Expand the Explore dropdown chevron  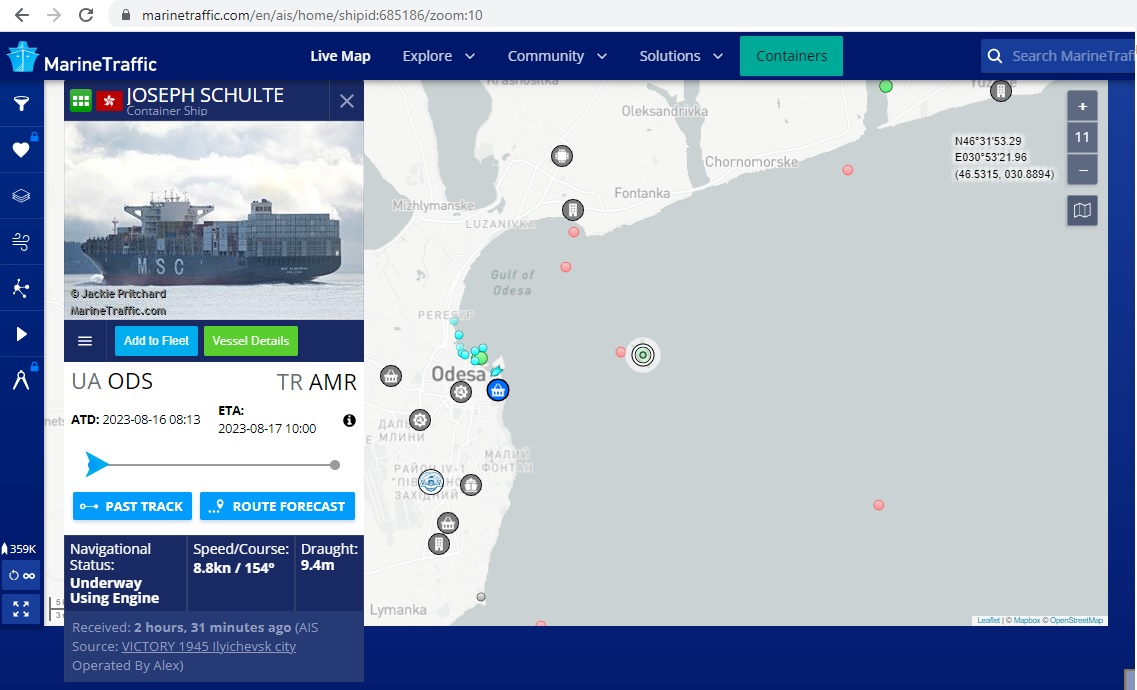pyautogui.click(x=469, y=56)
